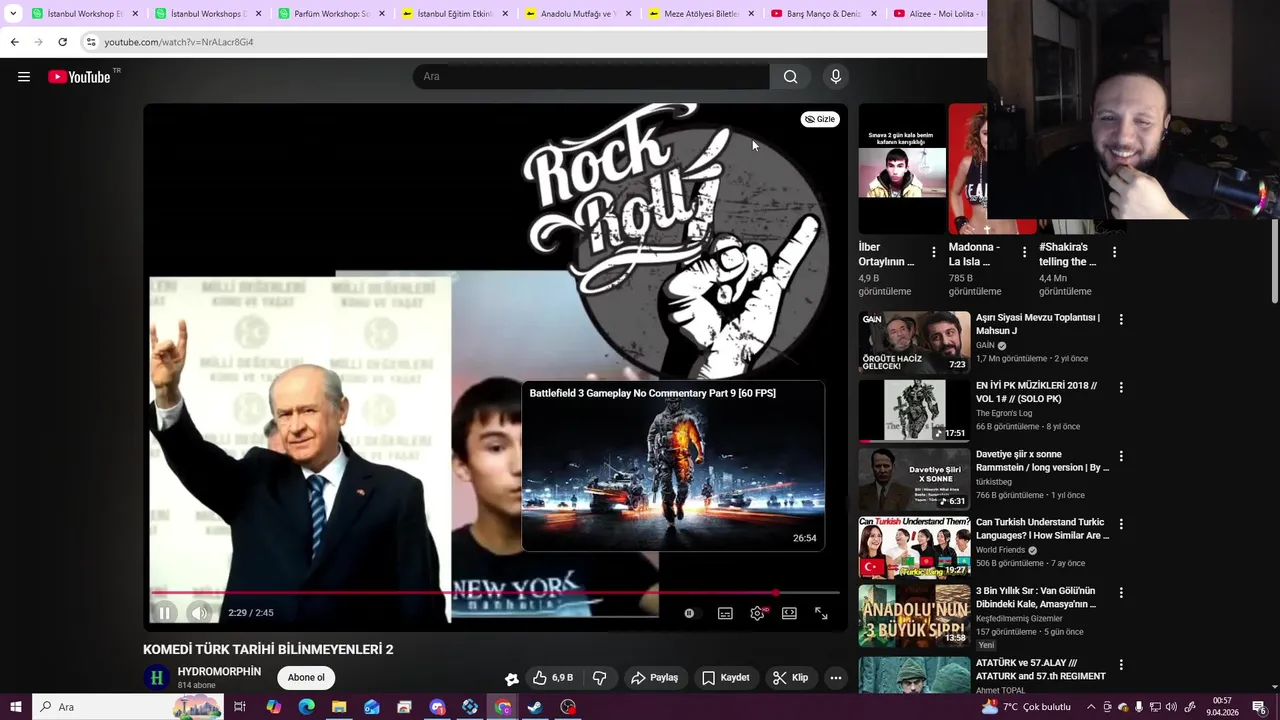Open options for Aşırı Siyasi Mevzu video
Image resolution: width=1280 pixels, height=720 pixels.
click(x=1121, y=319)
